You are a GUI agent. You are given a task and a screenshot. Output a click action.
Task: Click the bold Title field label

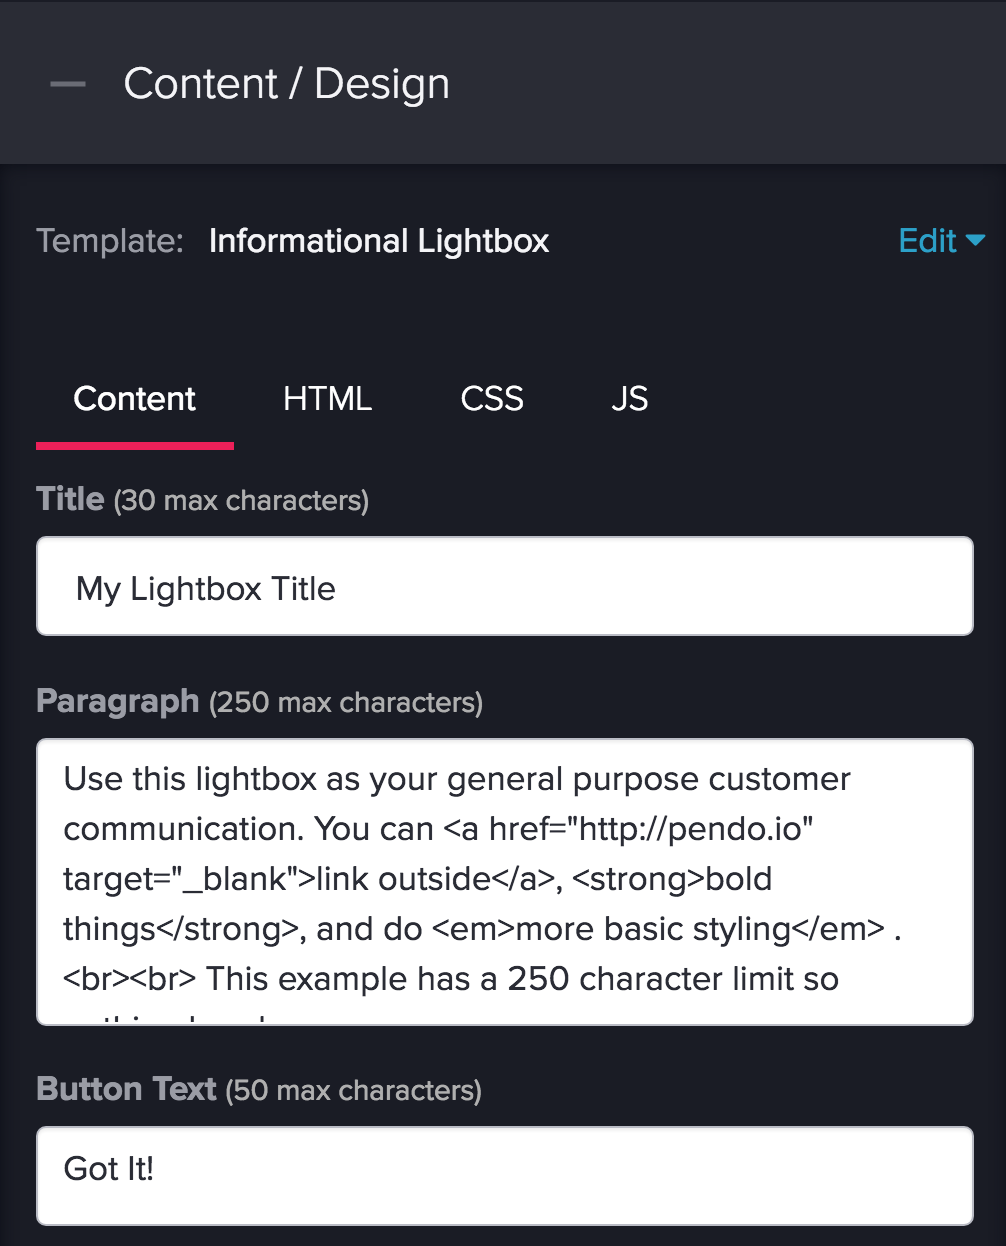70,498
